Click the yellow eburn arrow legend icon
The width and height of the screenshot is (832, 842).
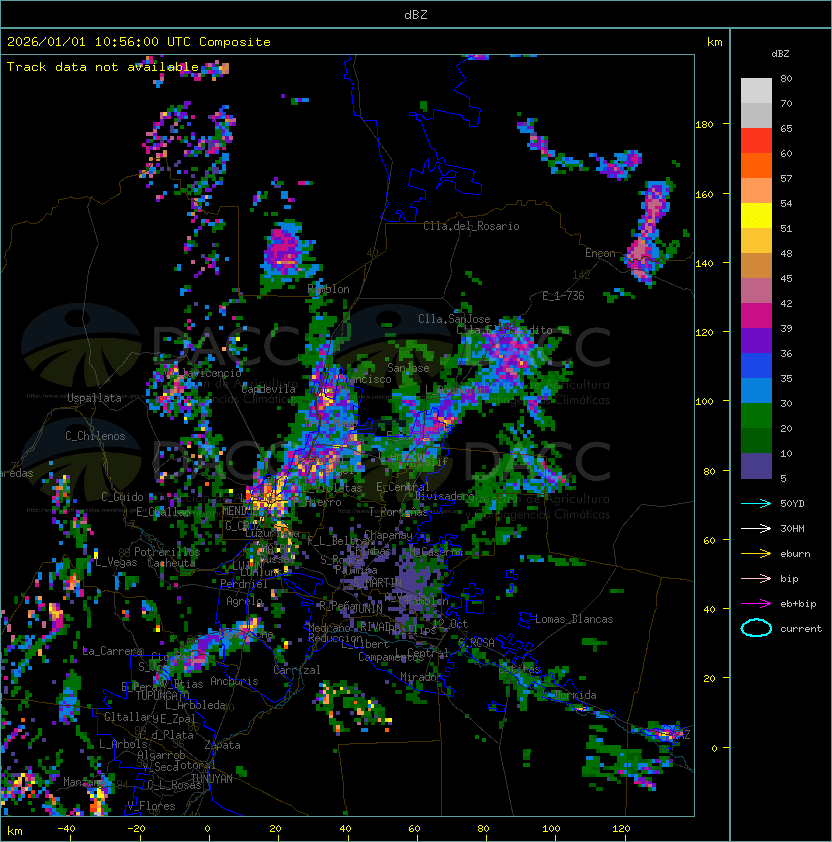coord(756,554)
